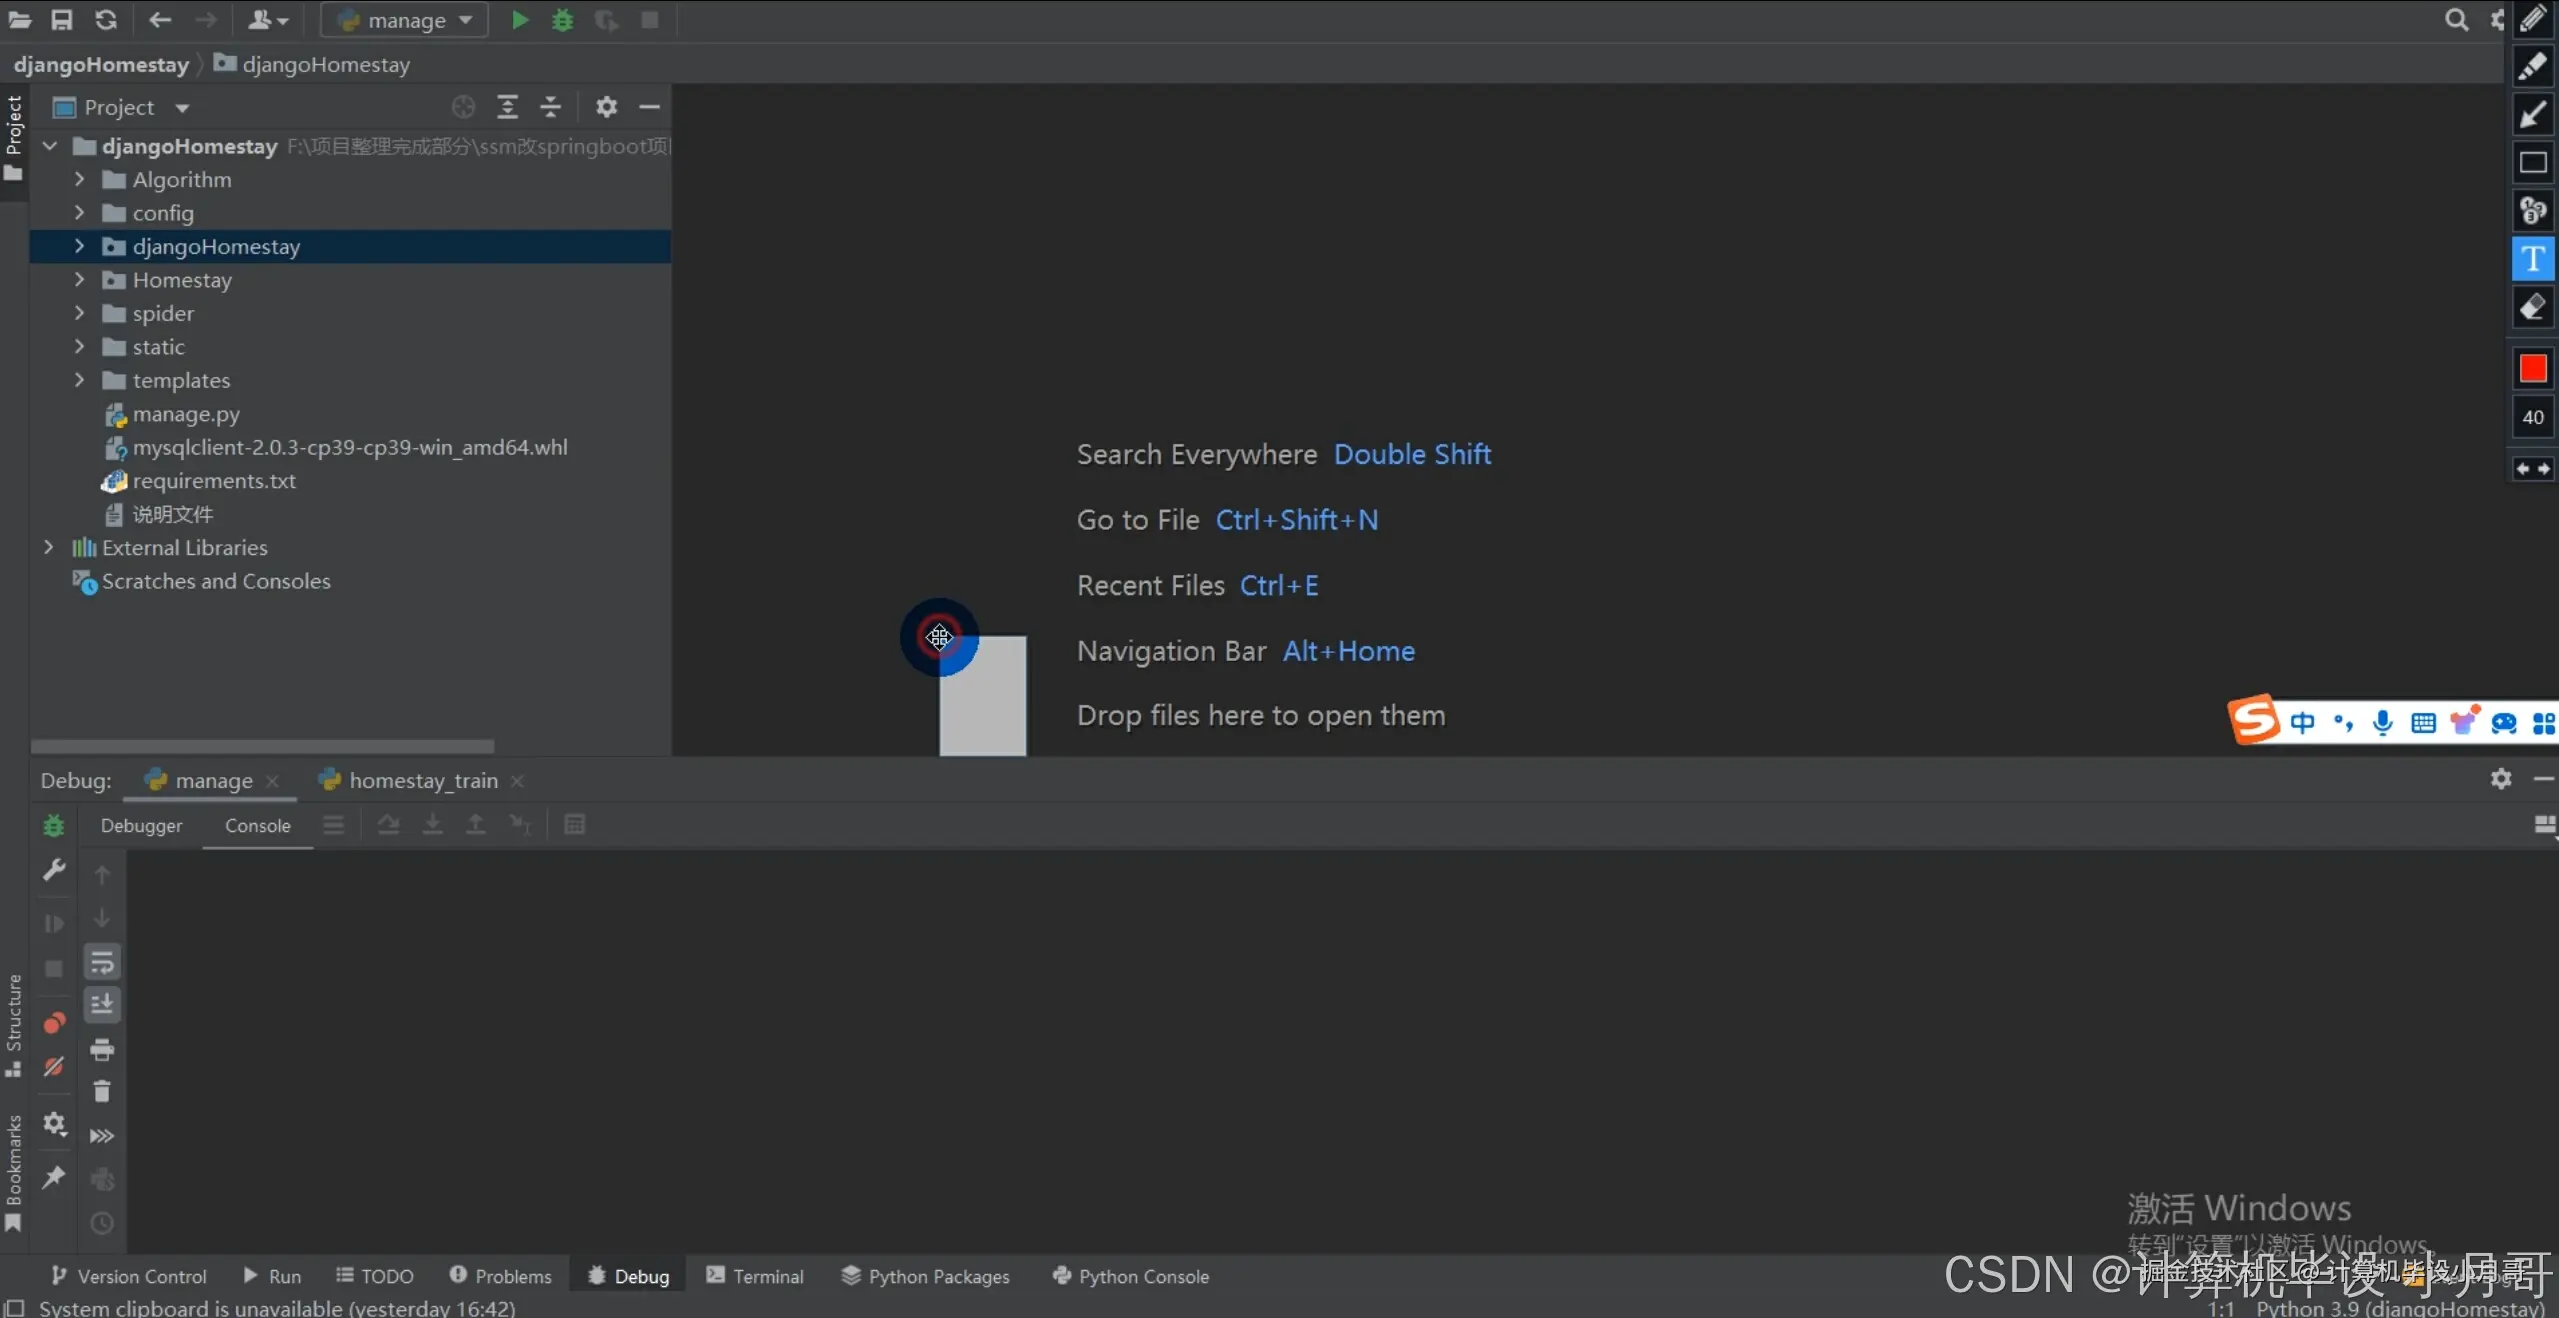Clear console with the trash icon
This screenshot has height=1318, width=2559.
coord(102,1092)
